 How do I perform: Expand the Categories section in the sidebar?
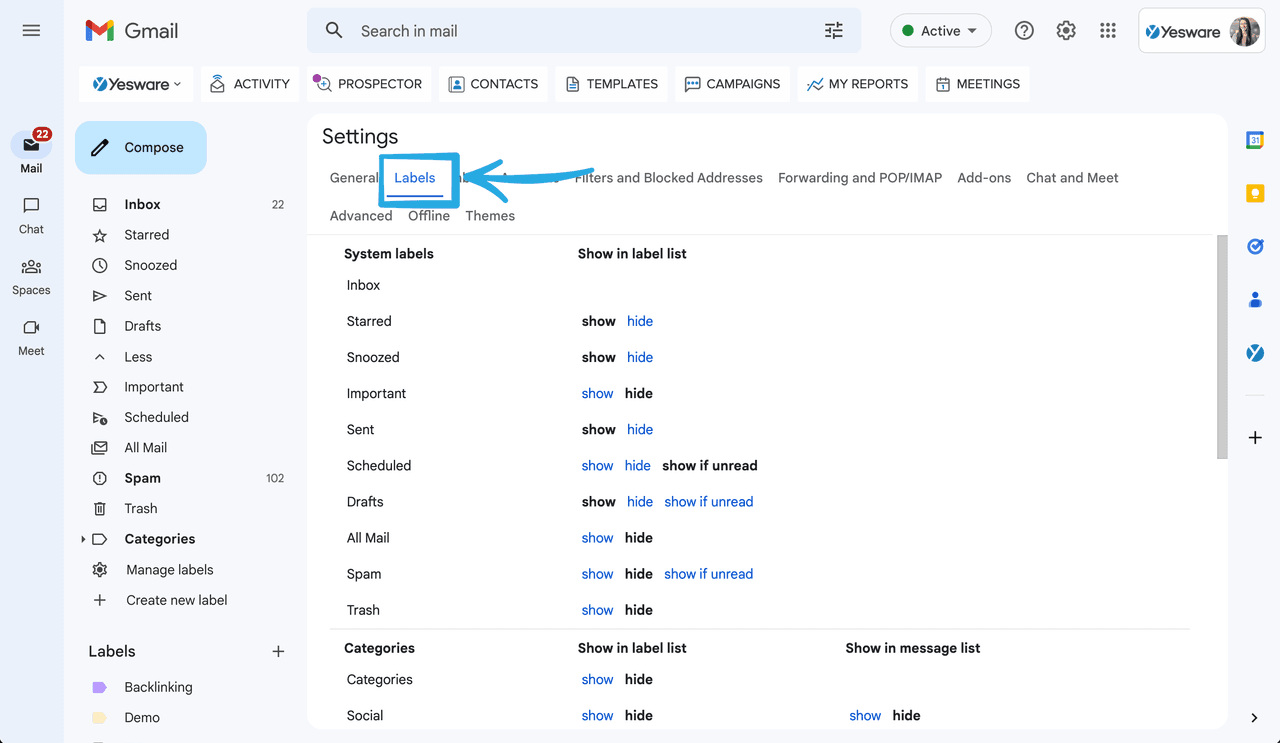pyautogui.click(x=84, y=538)
